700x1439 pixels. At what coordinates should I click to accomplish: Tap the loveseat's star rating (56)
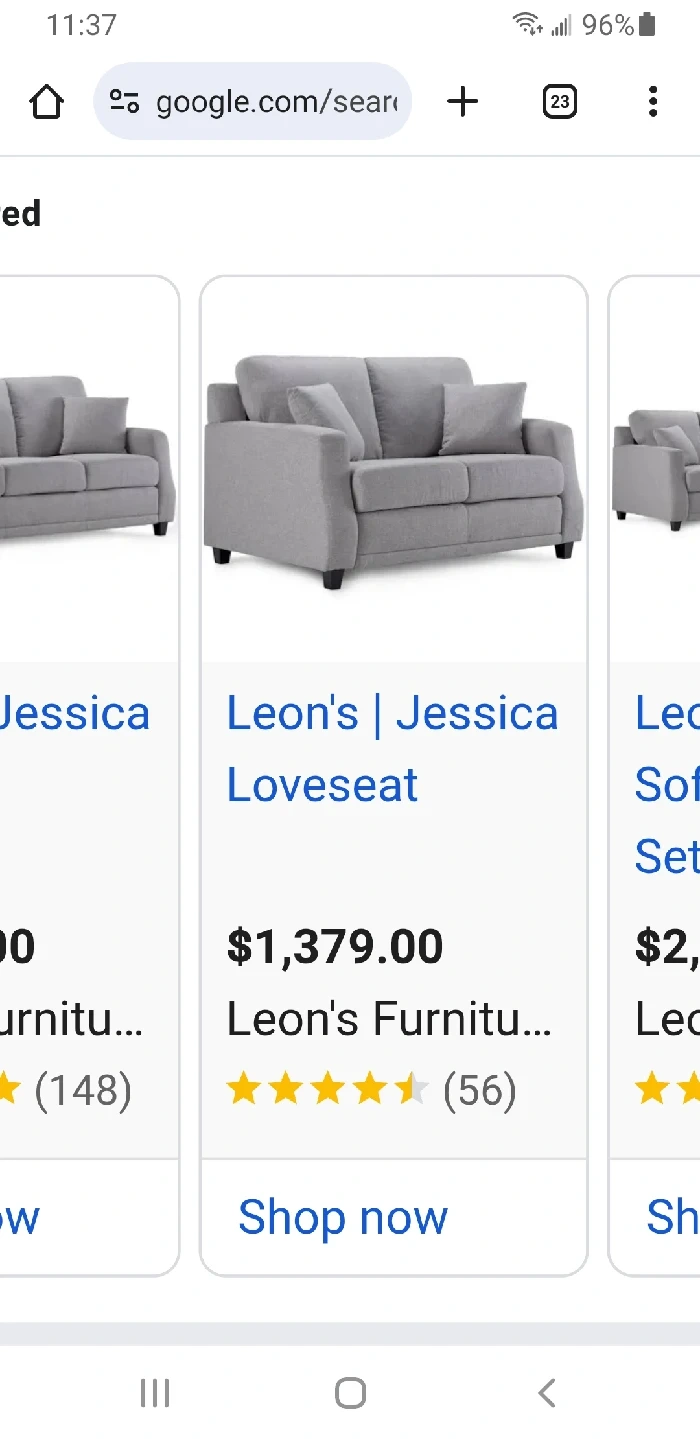371,1090
